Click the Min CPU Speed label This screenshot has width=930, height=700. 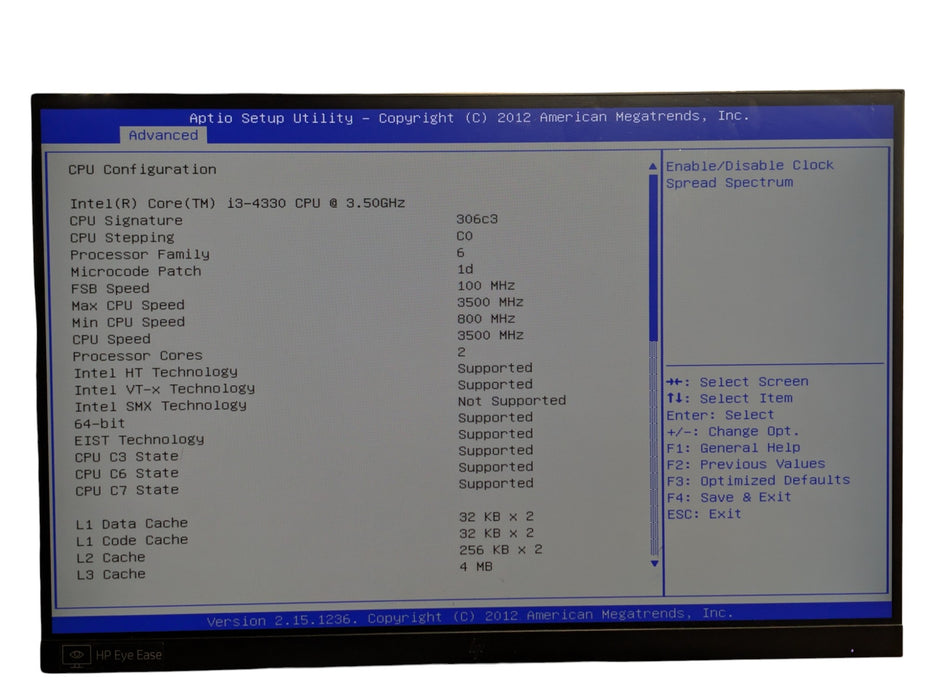(x=128, y=322)
